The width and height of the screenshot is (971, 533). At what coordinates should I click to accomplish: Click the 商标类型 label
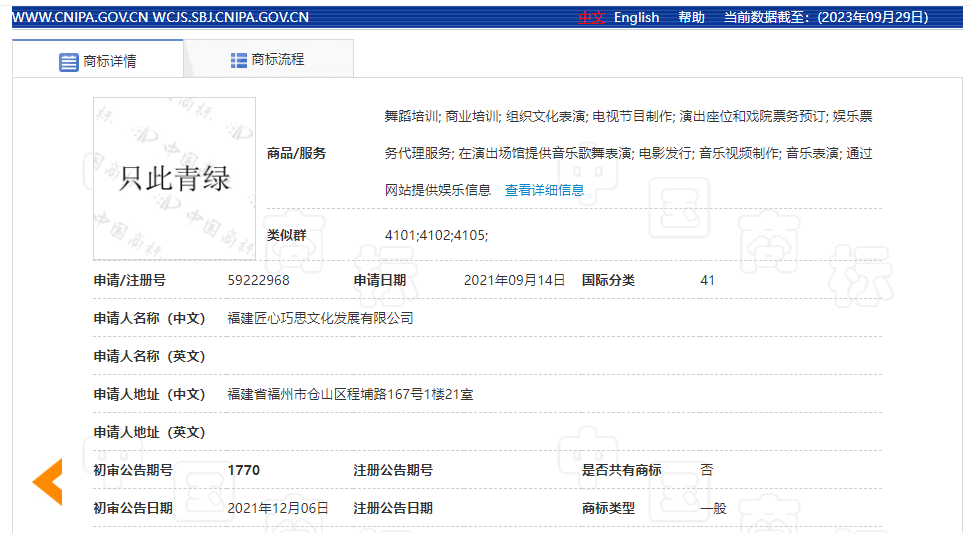(608, 508)
